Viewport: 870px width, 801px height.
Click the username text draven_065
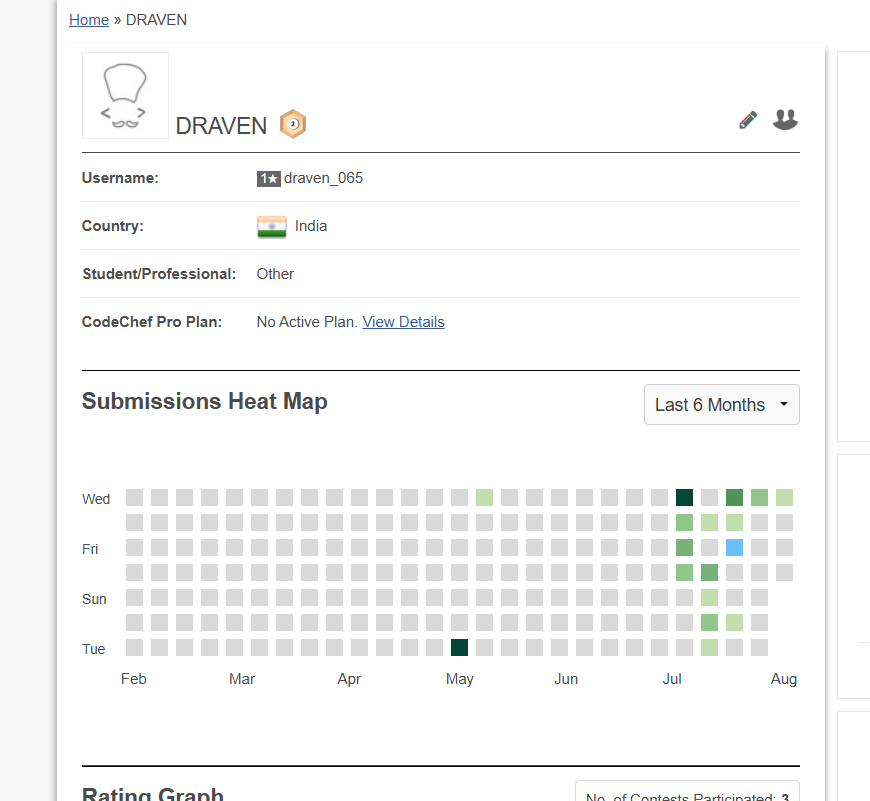coord(323,178)
